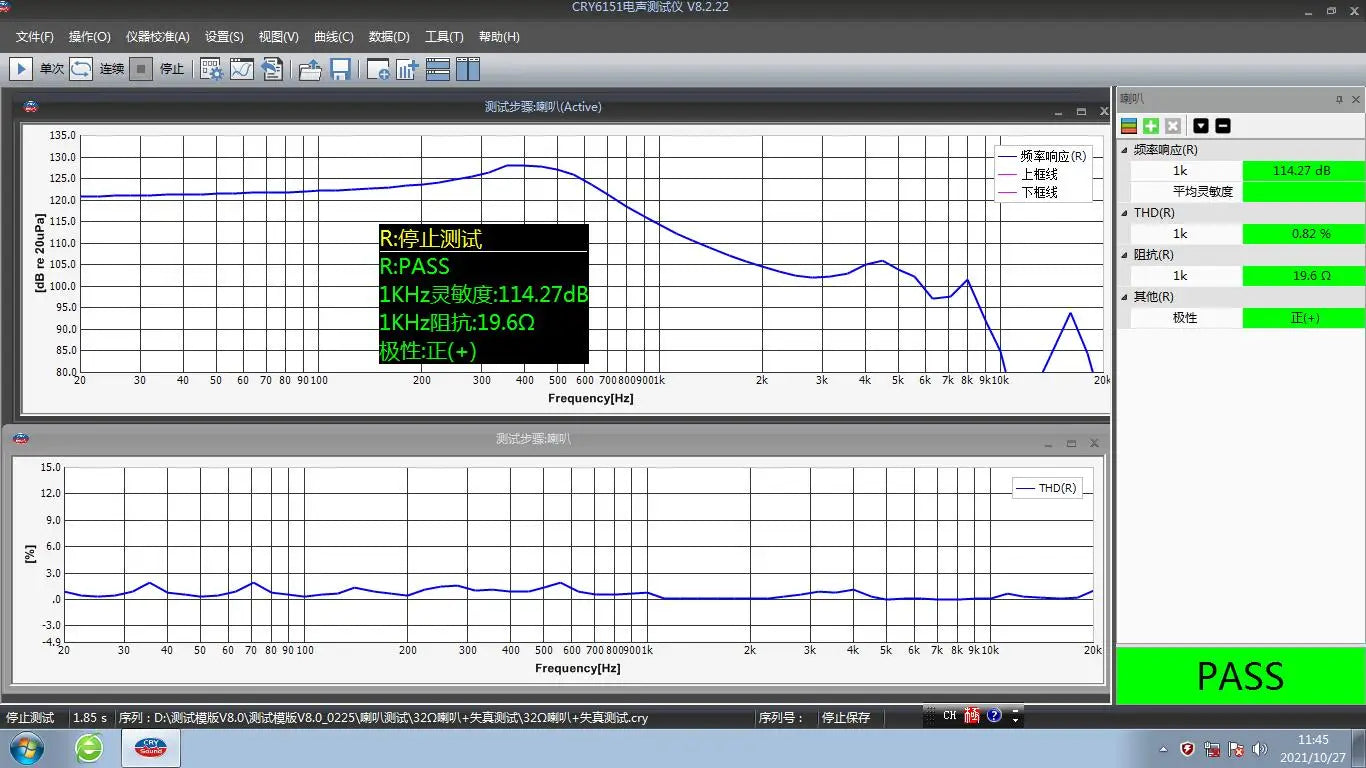
Task: Click the add new window icon
Action: 378,69
